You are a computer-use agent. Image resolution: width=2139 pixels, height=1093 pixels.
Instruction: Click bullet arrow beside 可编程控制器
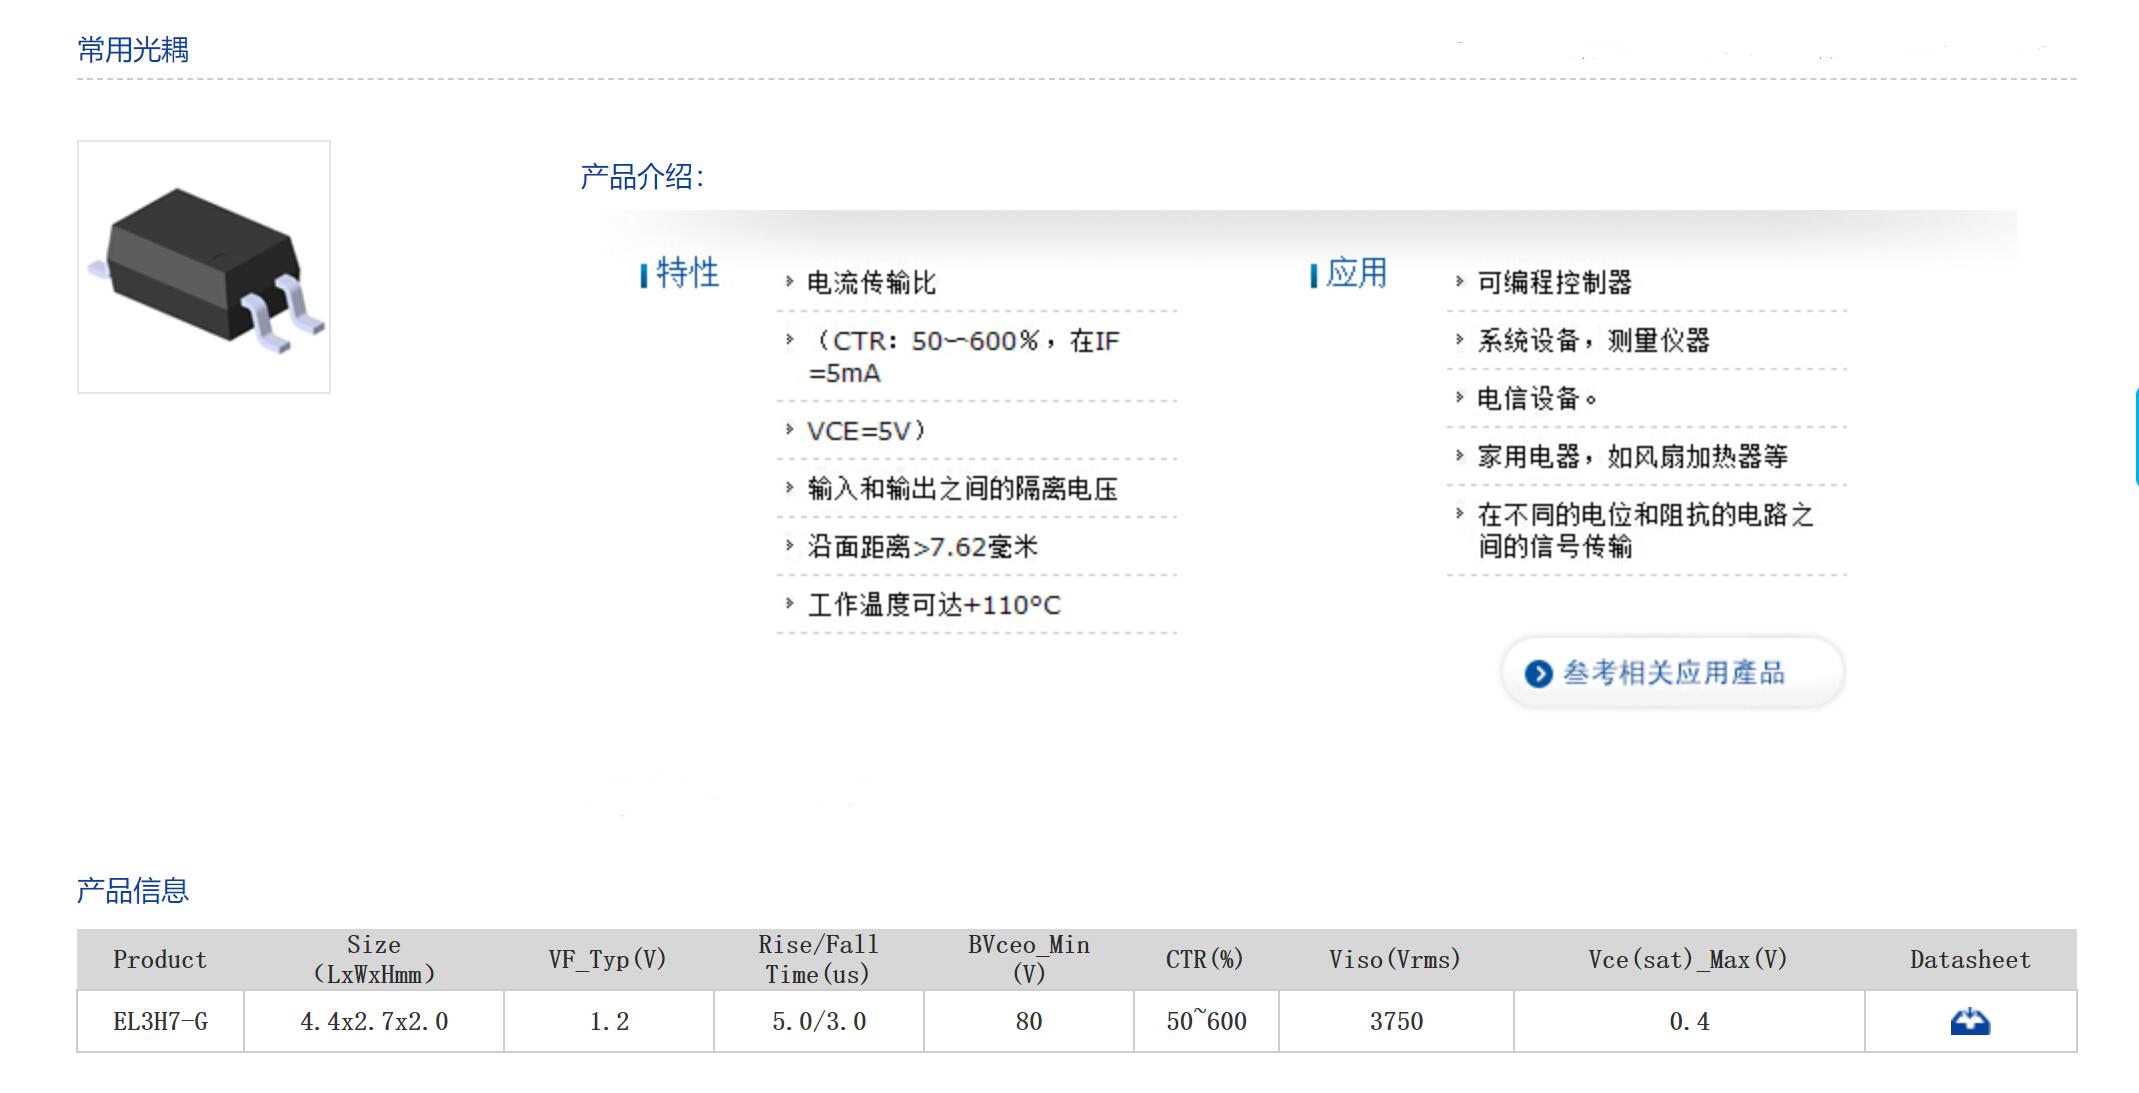[1459, 282]
